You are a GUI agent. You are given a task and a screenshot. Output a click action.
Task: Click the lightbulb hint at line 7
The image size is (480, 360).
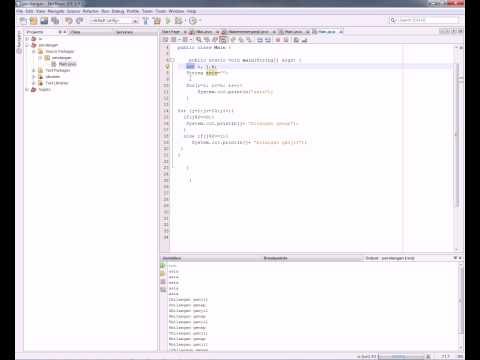[x=168, y=66]
